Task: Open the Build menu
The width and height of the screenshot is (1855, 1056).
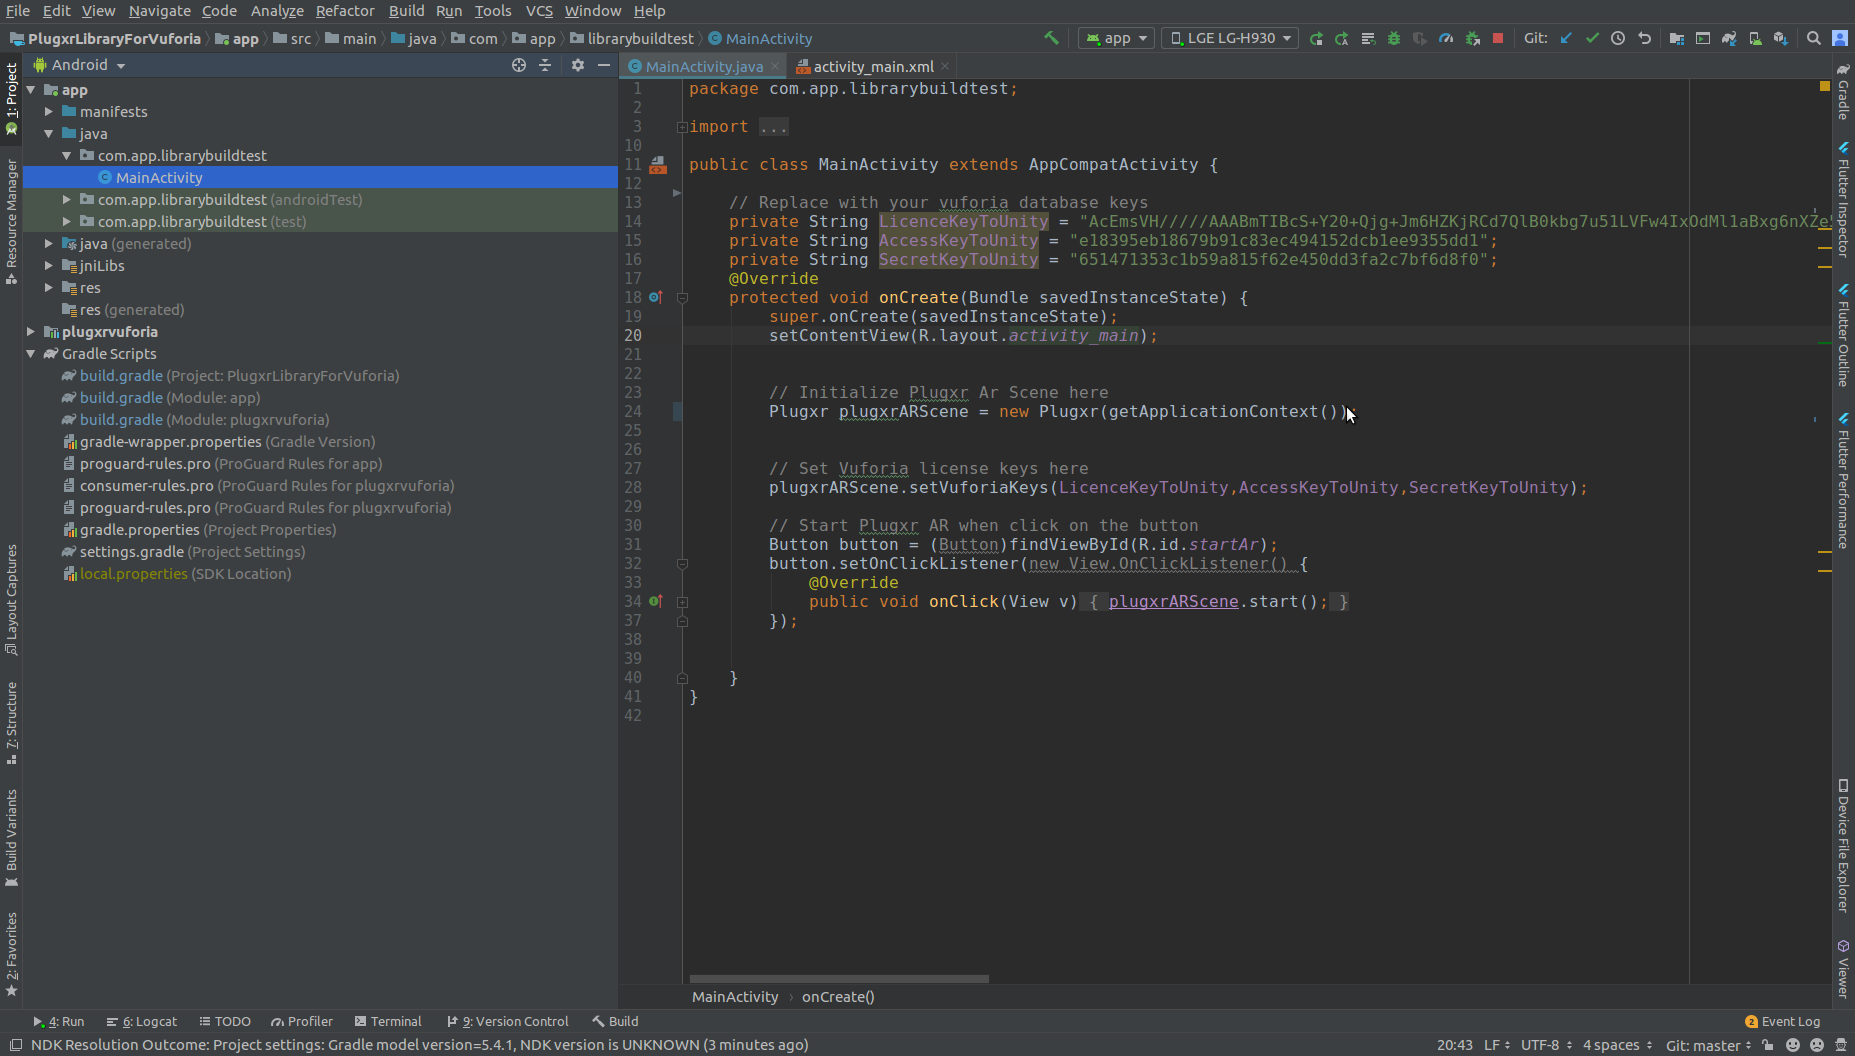Action: tap(406, 11)
